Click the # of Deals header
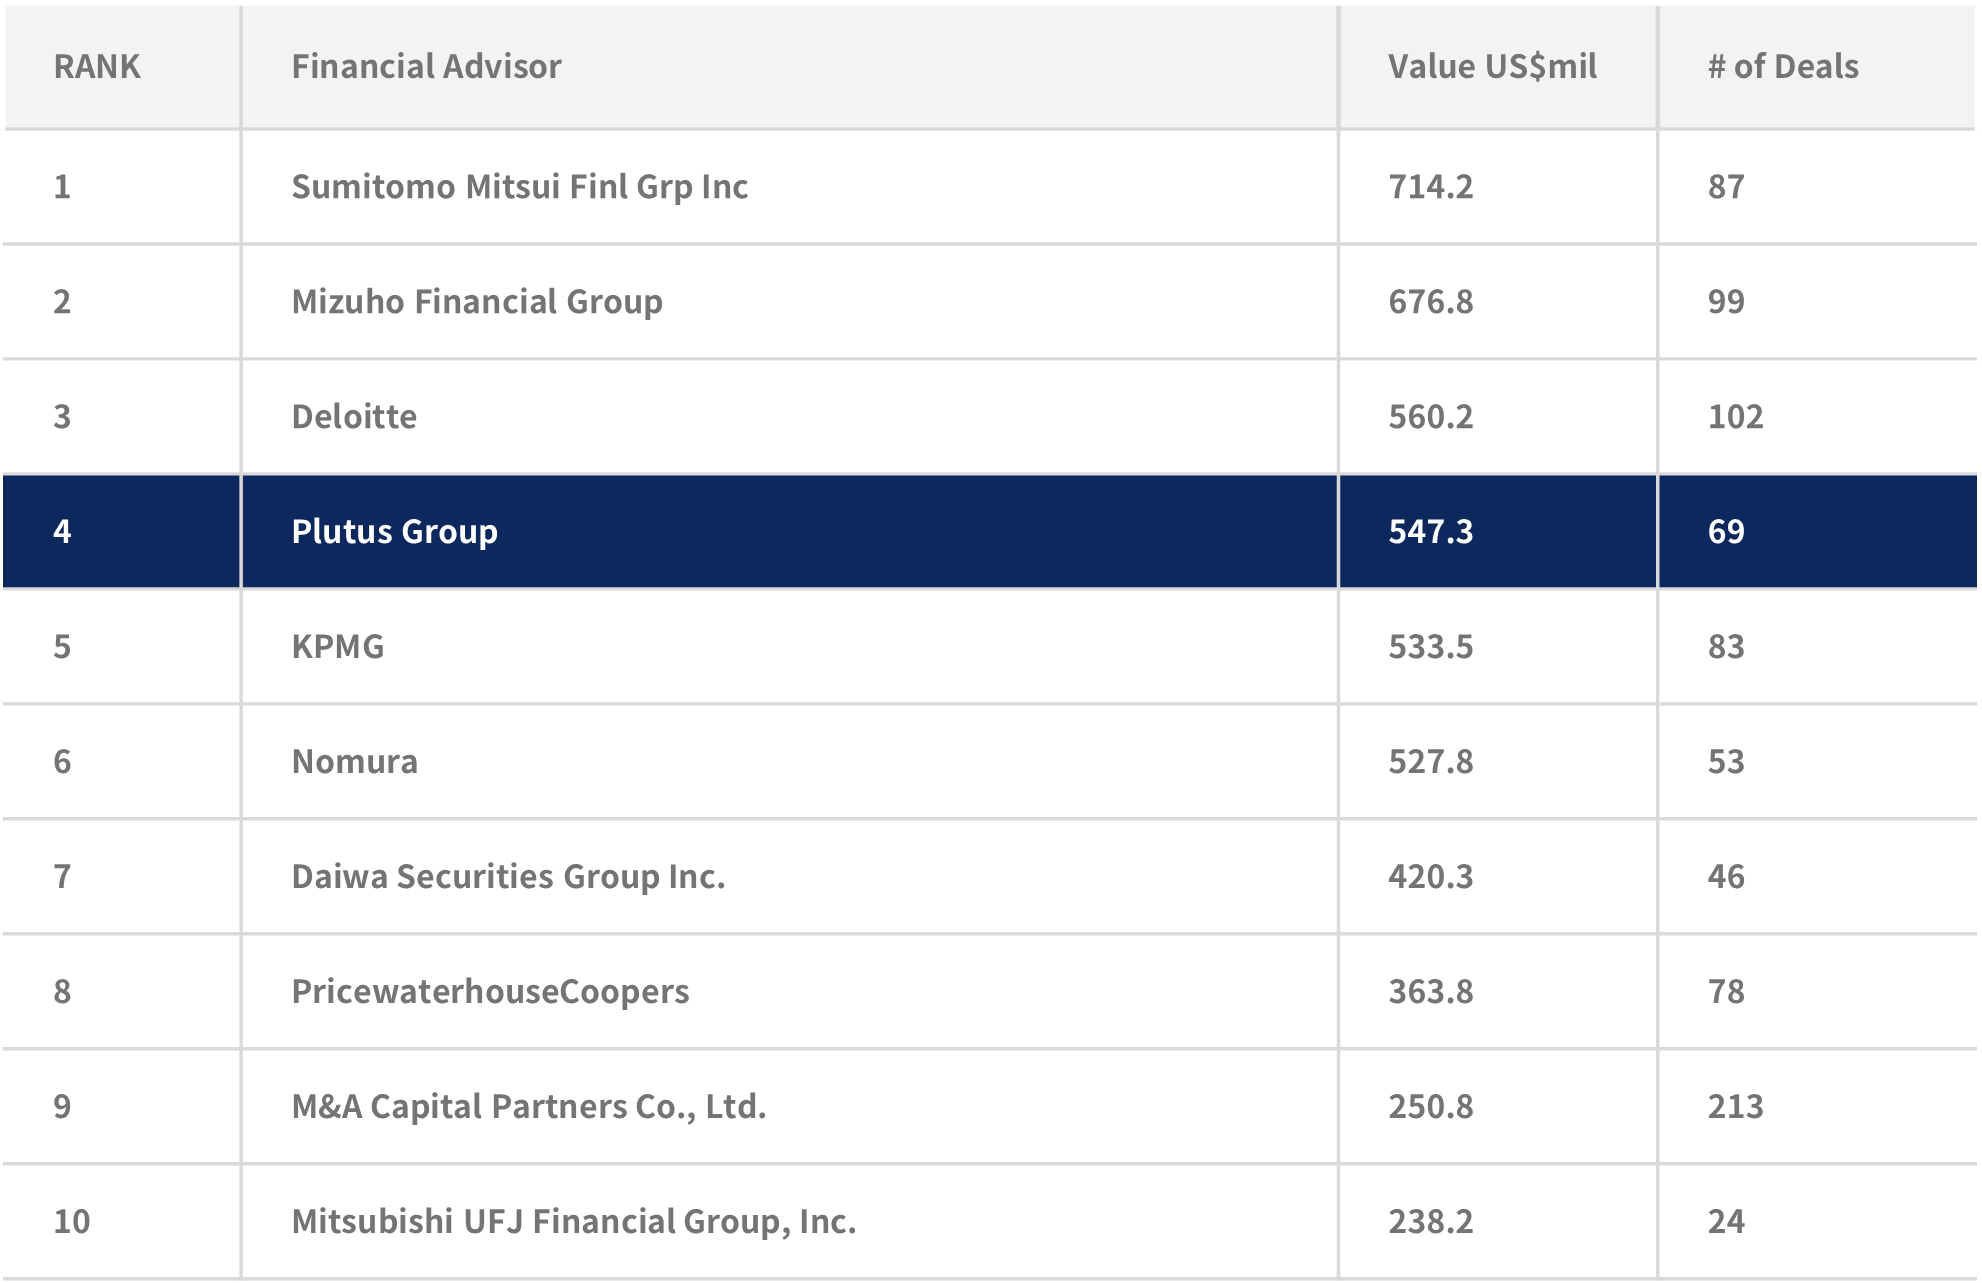This screenshot has height=1283, width=1982. (1783, 67)
